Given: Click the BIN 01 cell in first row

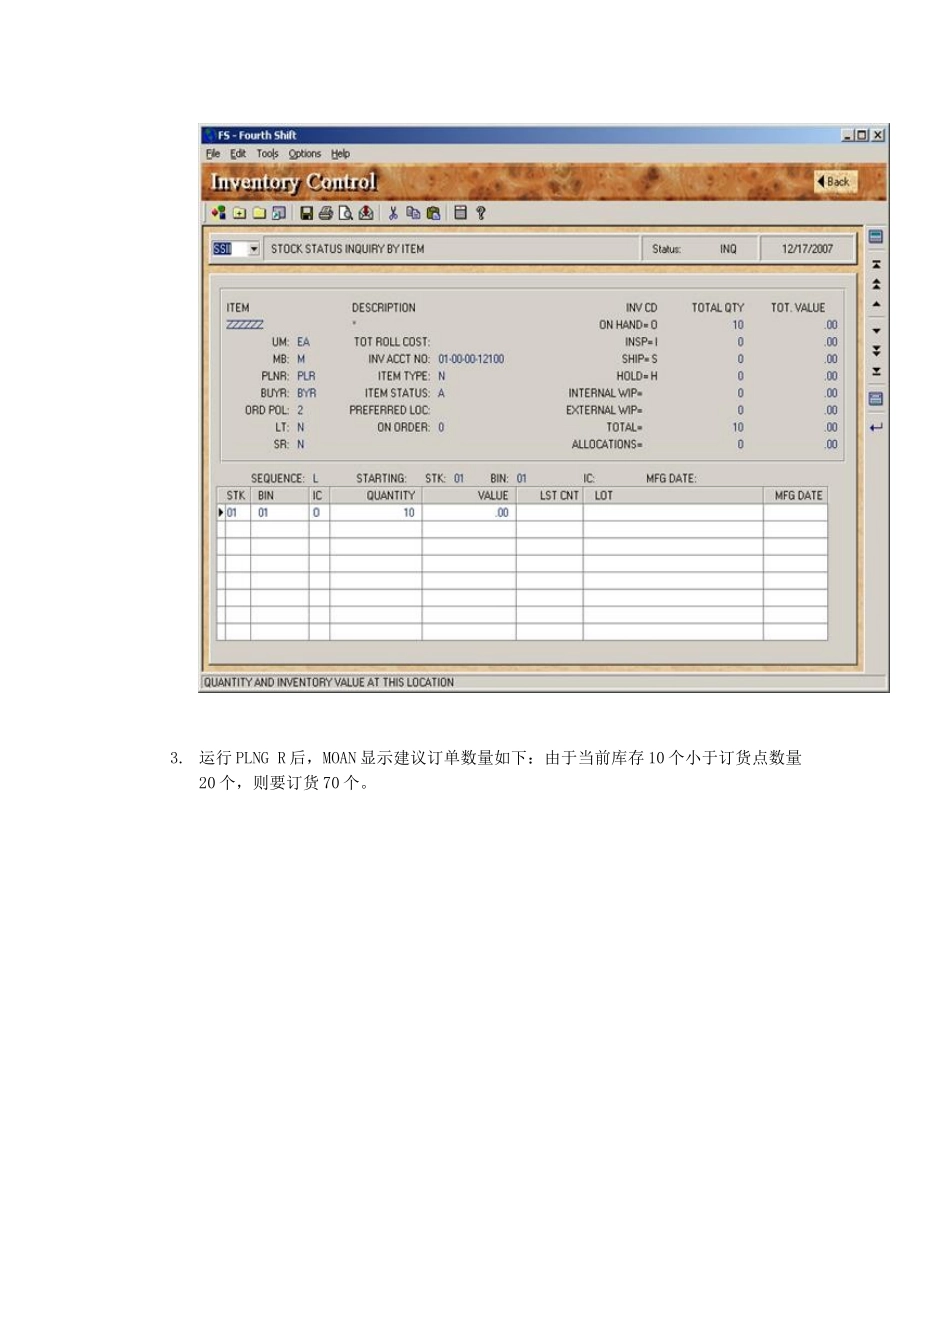Looking at the screenshot, I should click(x=279, y=513).
